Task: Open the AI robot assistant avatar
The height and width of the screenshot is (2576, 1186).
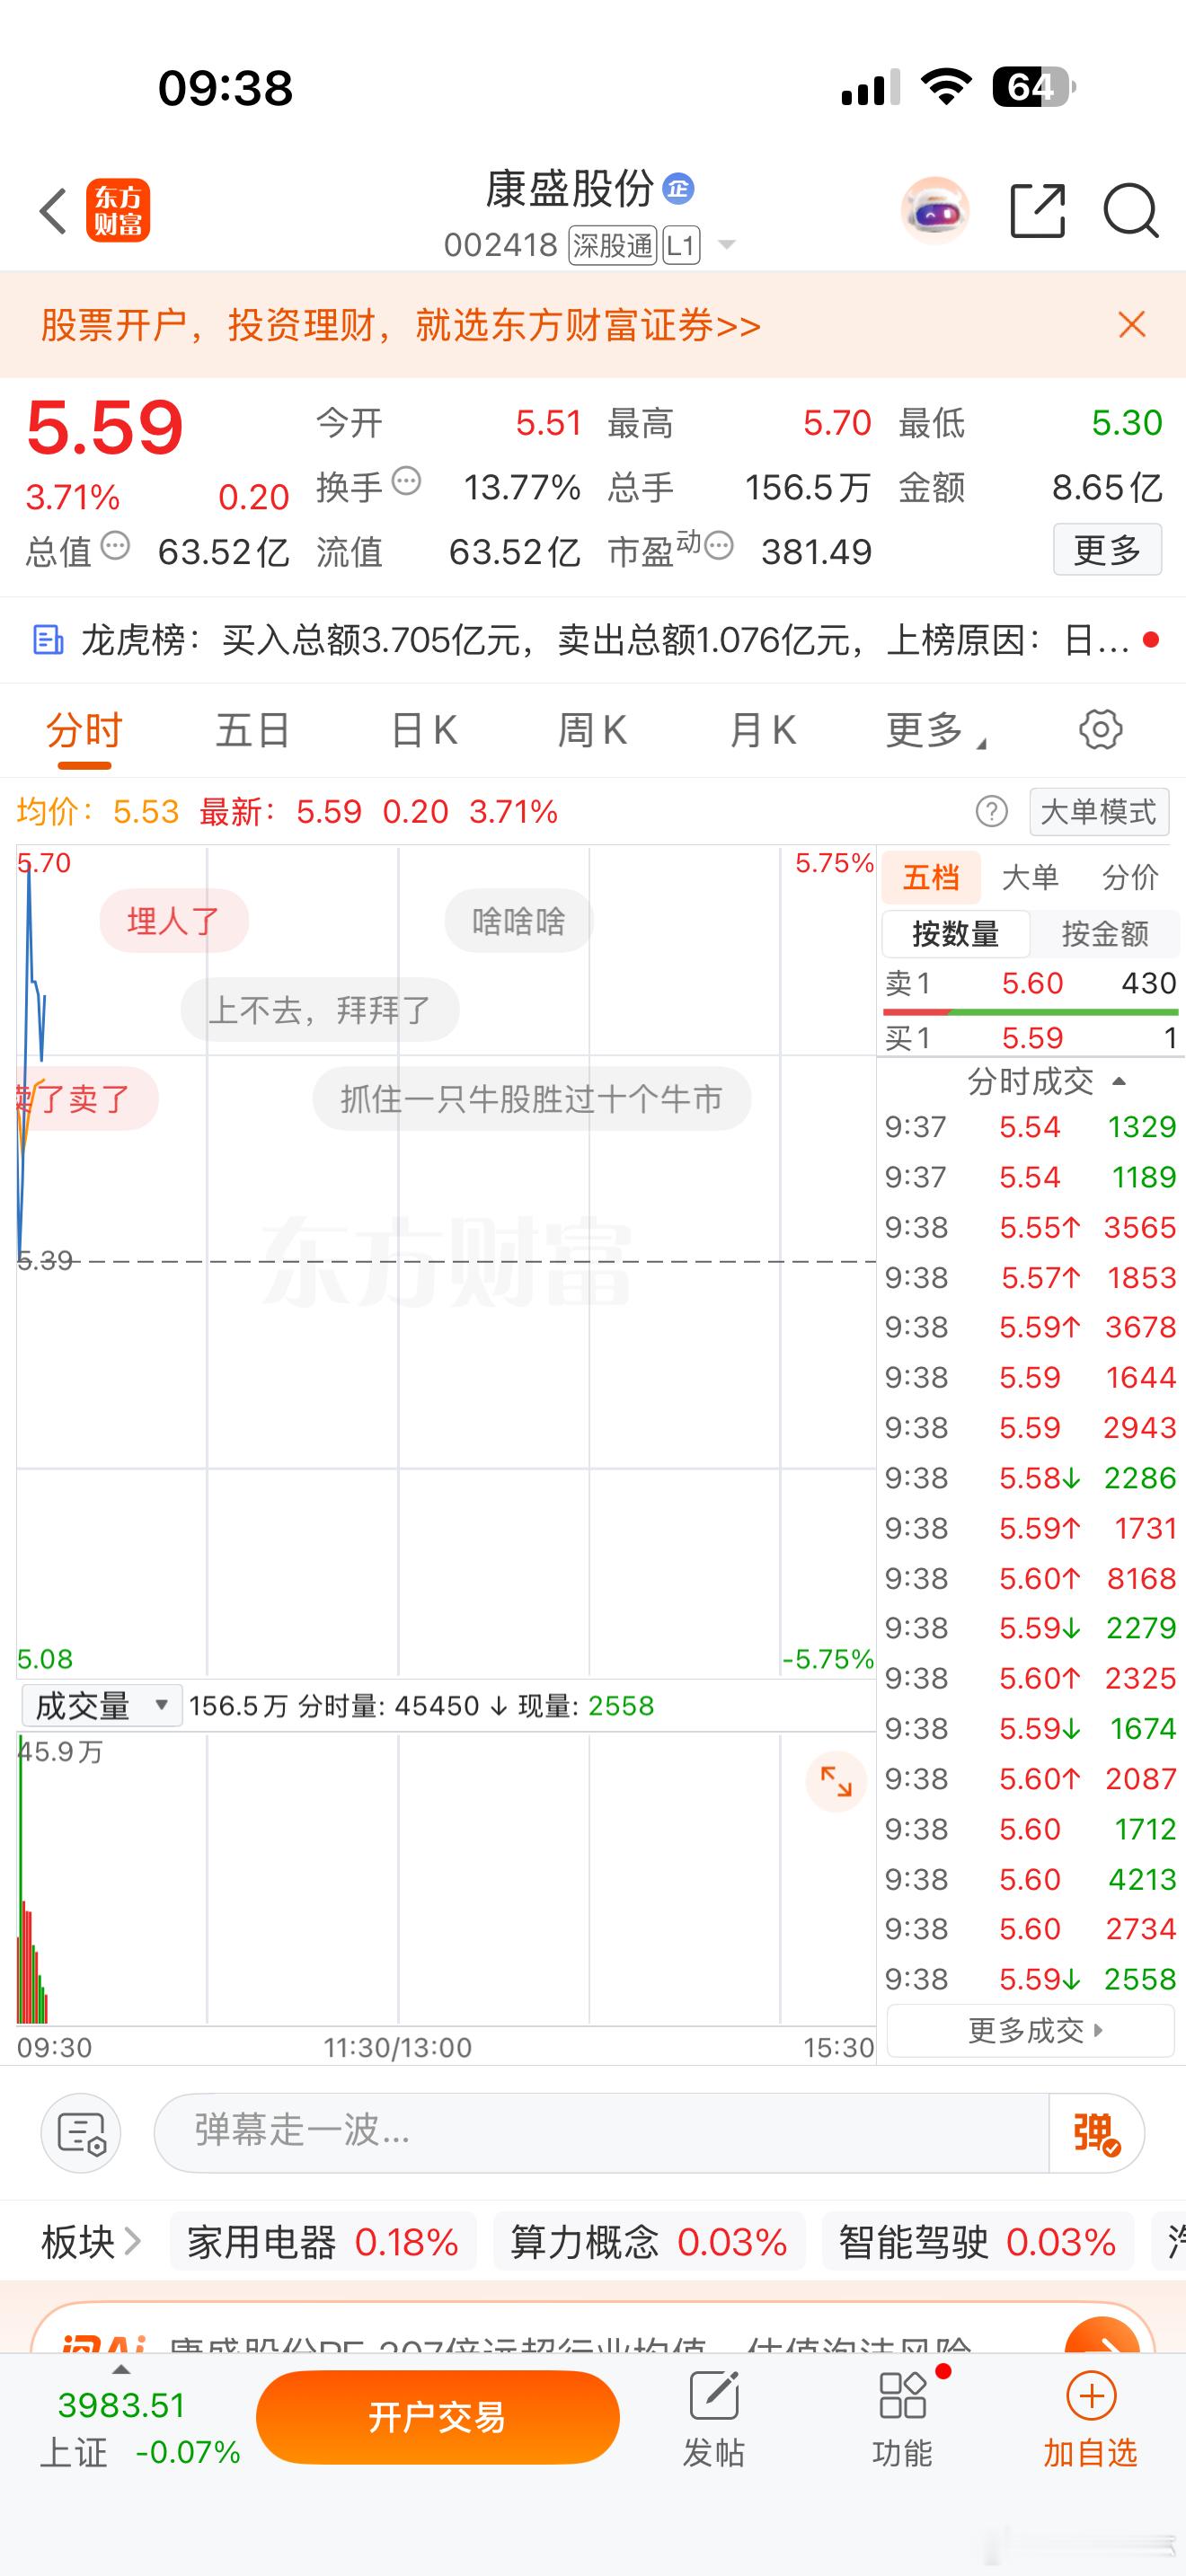Action: [x=934, y=211]
